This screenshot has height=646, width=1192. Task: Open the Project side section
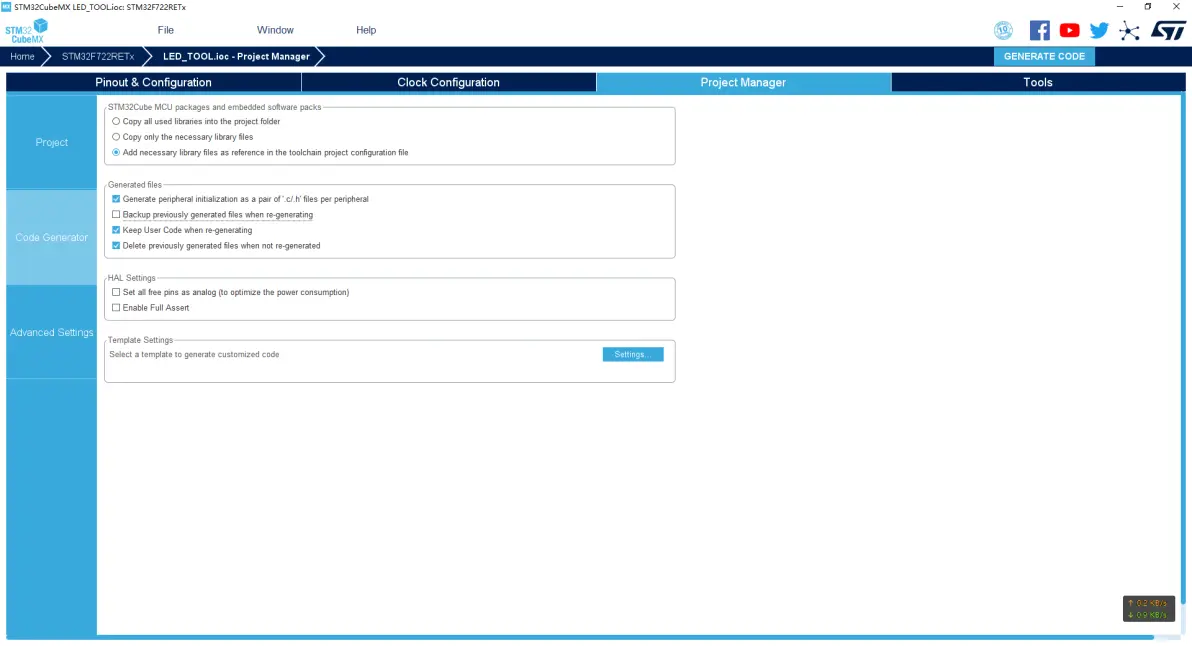click(52, 142)
